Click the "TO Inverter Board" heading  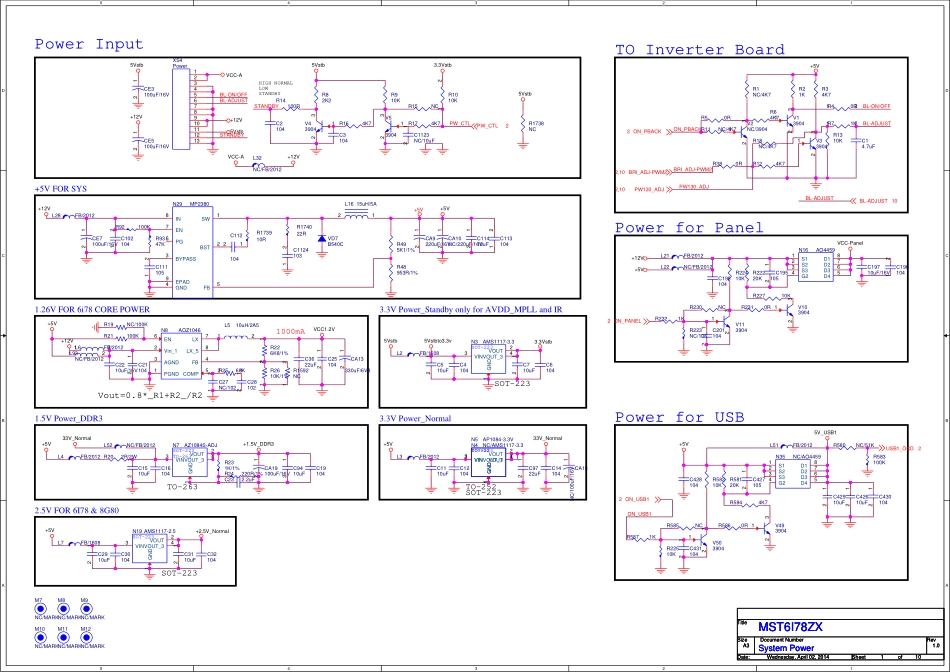coord(700,50)
